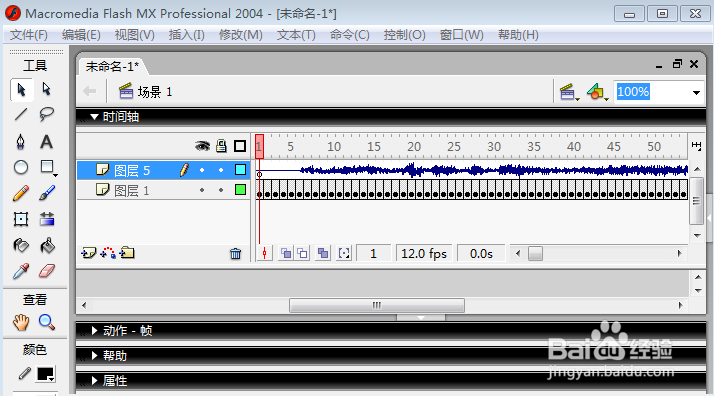Open the 帮助(H) menu
The width and height of the screenshot is (714, 396).
point(518,35)
